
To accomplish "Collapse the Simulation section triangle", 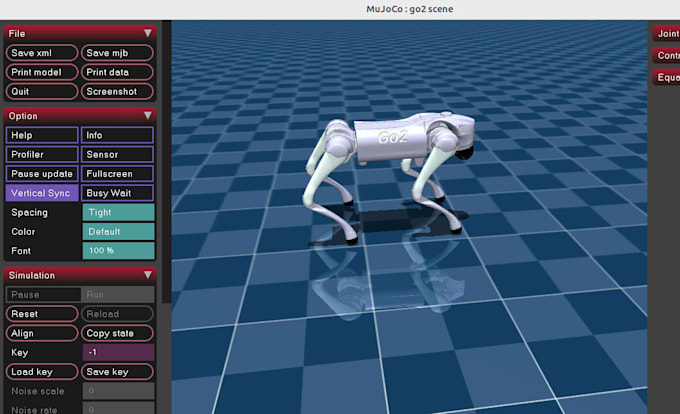I will (148, 275).
